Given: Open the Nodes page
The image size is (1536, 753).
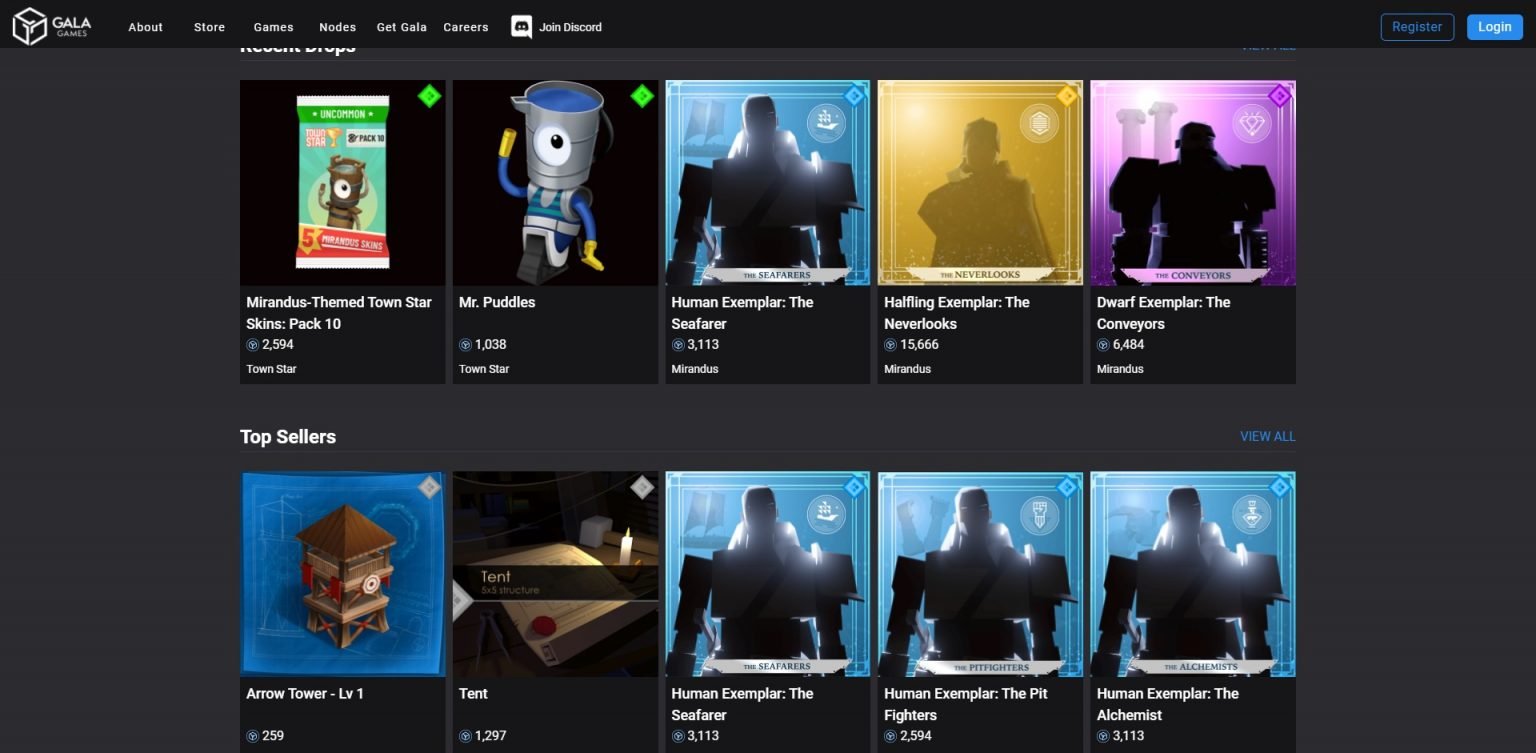Looking at the screenshot, I should click(x=337, y=27).
